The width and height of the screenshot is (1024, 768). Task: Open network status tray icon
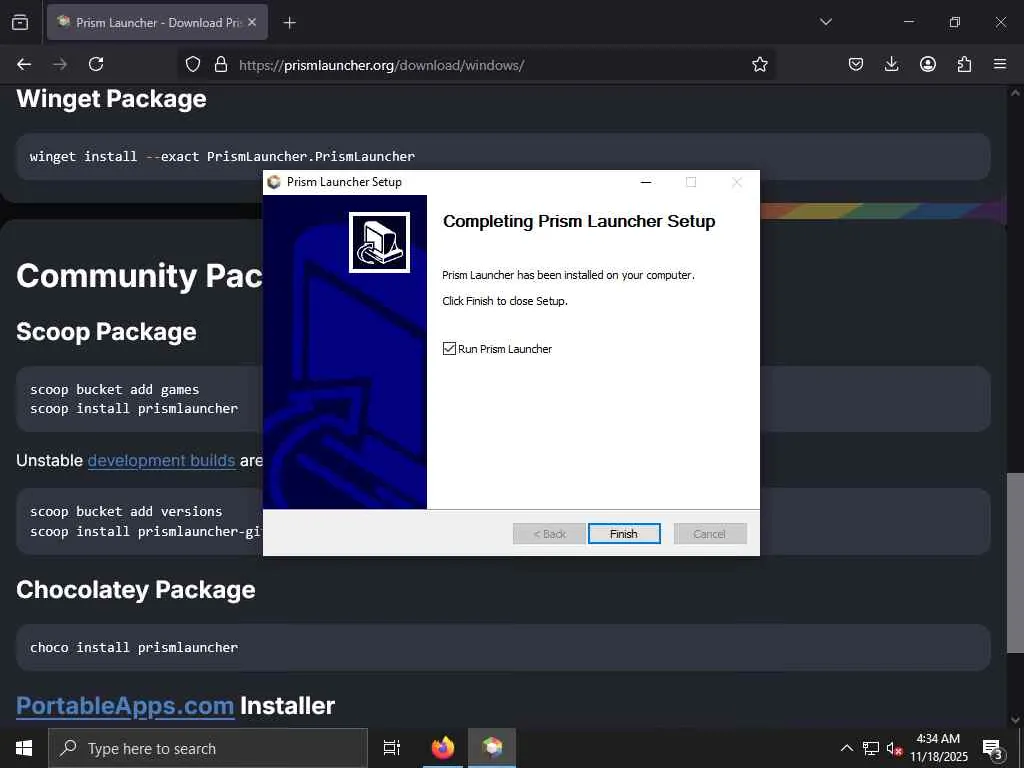pos(871,748)
